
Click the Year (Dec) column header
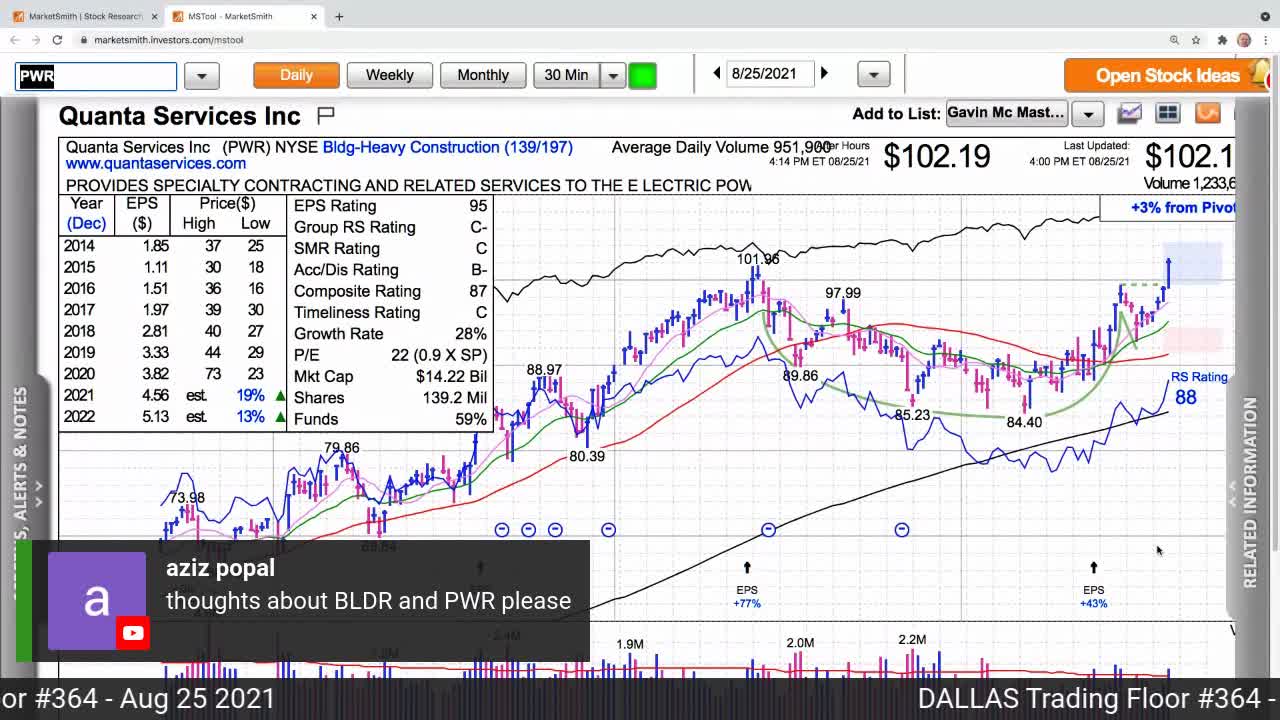pyautogui.click(x=86, y=213)
